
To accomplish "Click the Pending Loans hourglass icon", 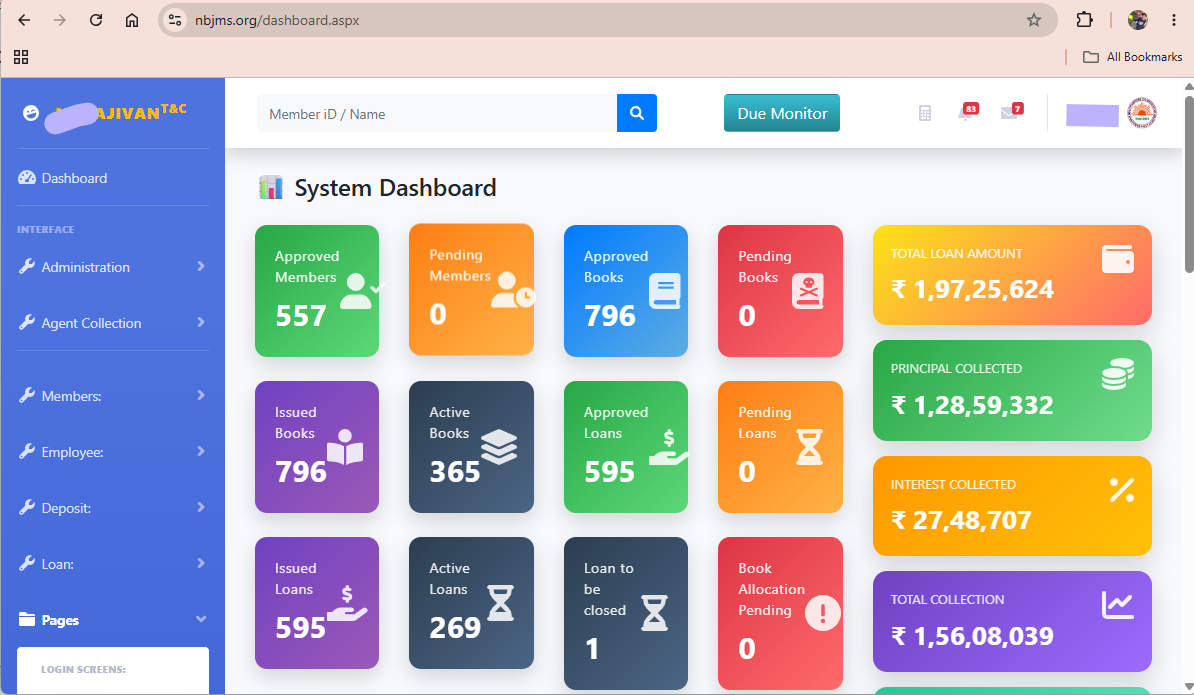I will click(809, 447).
